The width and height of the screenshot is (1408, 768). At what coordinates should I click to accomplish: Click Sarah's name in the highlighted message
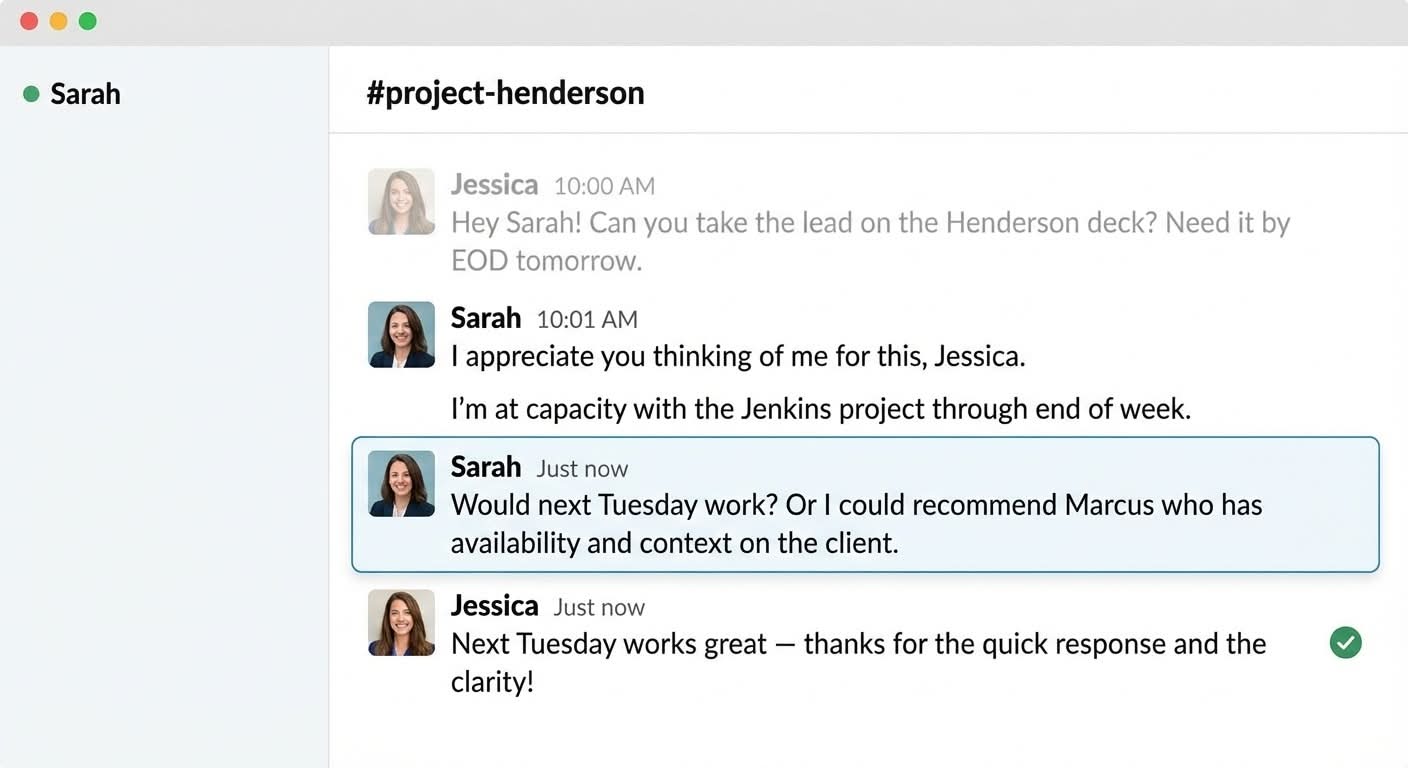[x=486, y=467]
